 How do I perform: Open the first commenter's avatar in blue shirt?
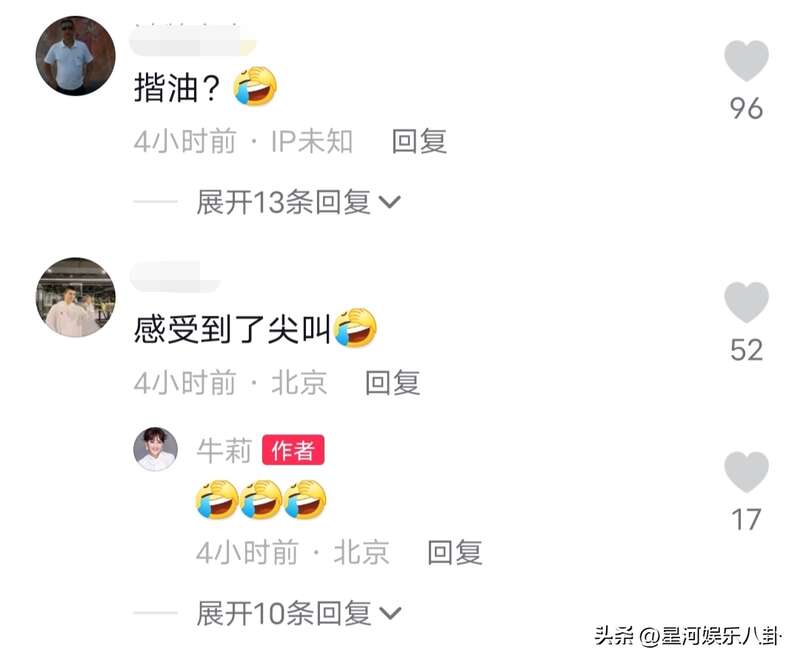pyautogui.click(x=76, y=56)
